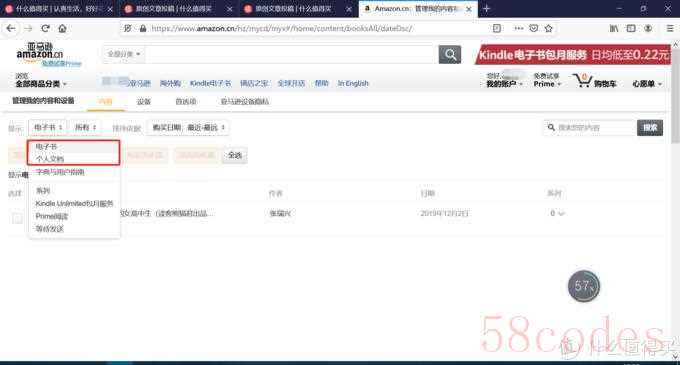Tick the checkbox beside the book row

pos(17,218)
